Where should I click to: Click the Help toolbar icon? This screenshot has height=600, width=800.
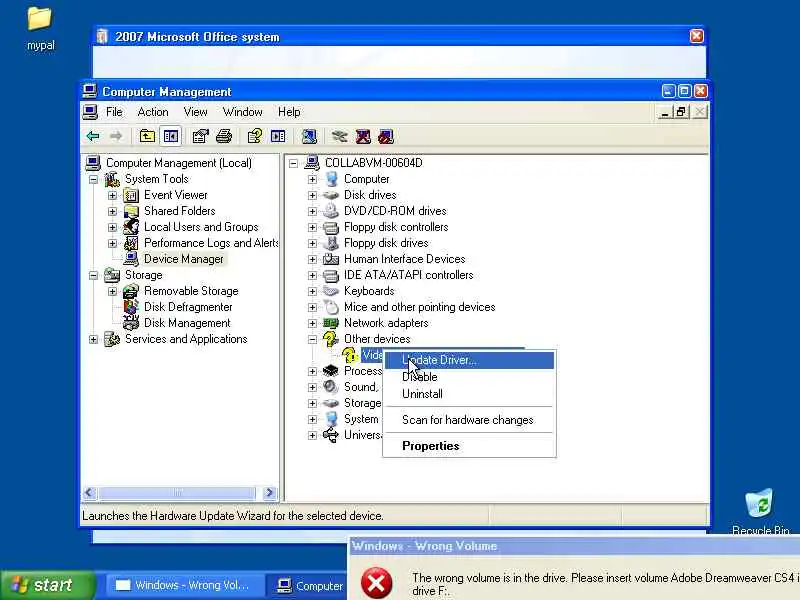[x=254, y=136]
